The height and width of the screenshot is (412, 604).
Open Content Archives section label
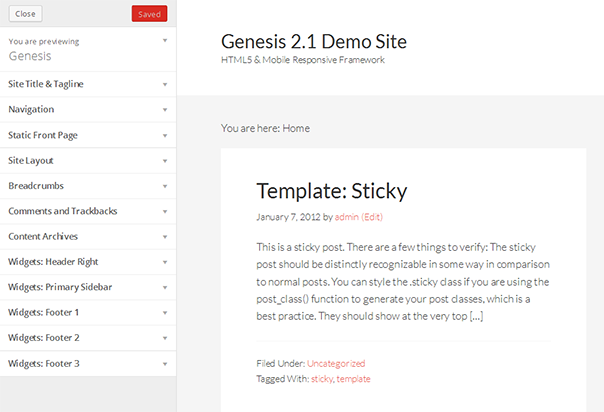pos(43,236)
